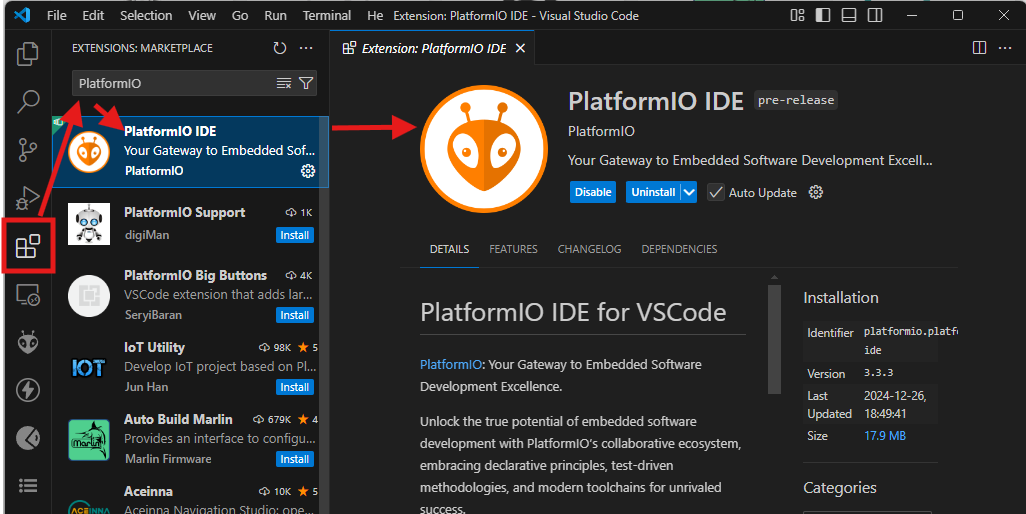This screenshot has height=514, width=1026.
Task: Open the Selection menu
Action: click(x=146, y=15)
